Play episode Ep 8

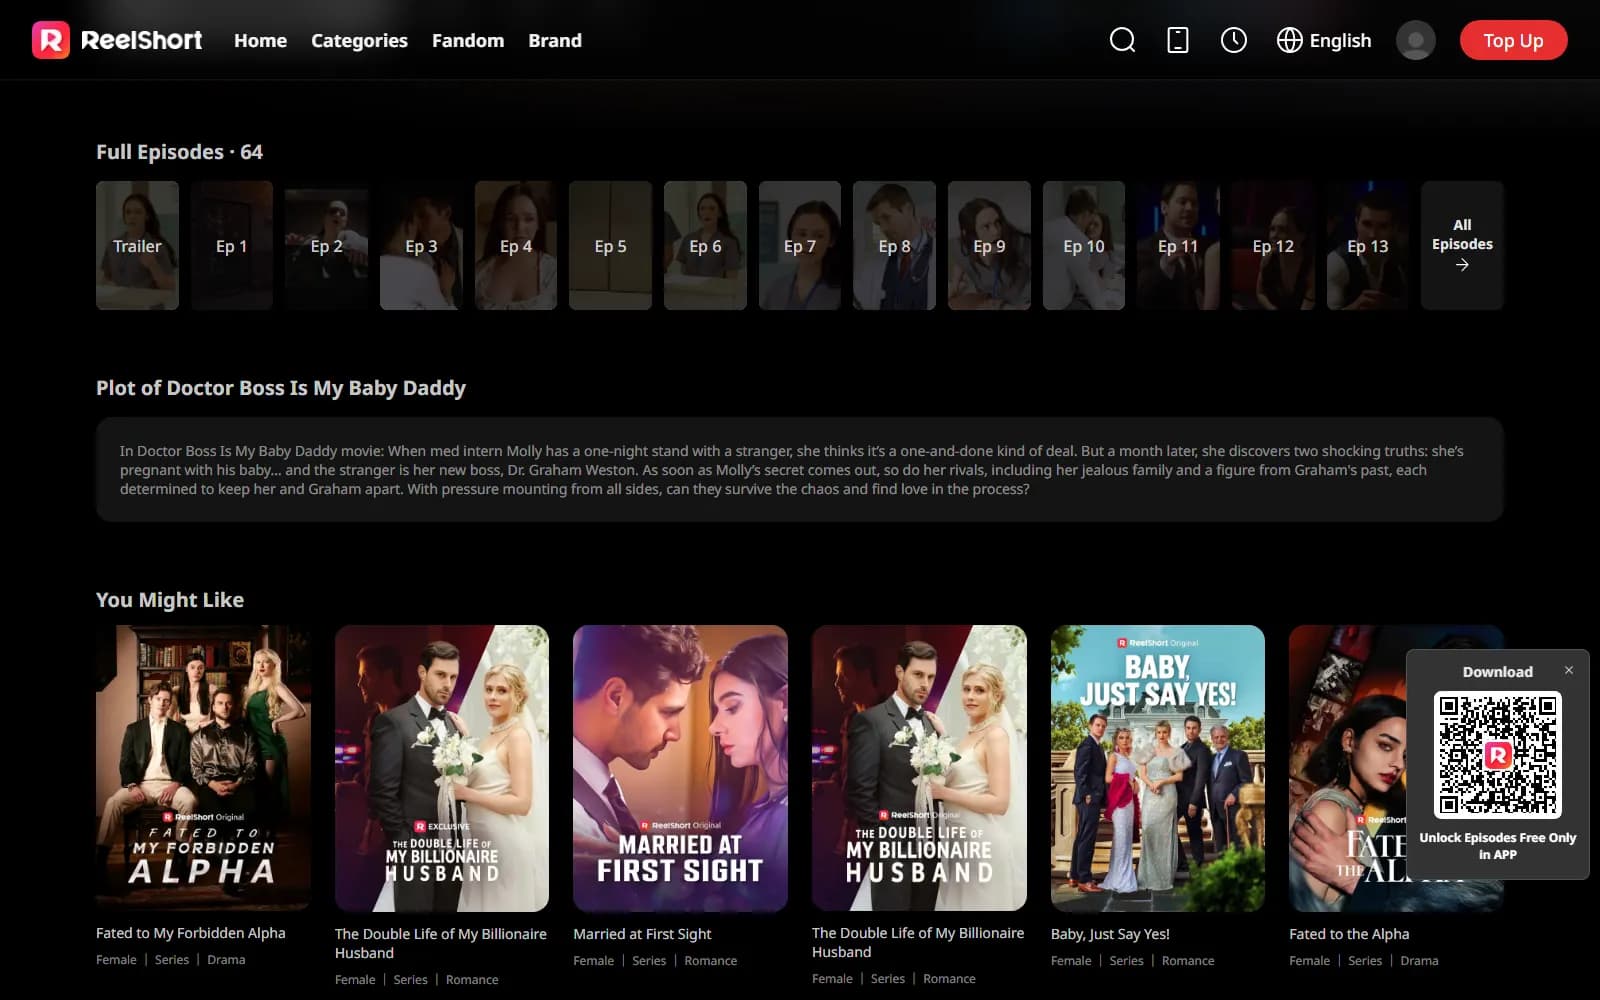pyautogui.click(x=894, y=245)
